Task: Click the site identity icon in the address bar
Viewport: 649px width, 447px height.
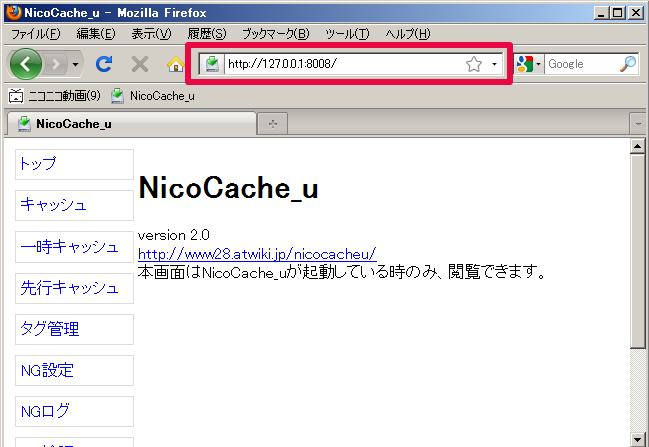Action: [212, 64]
